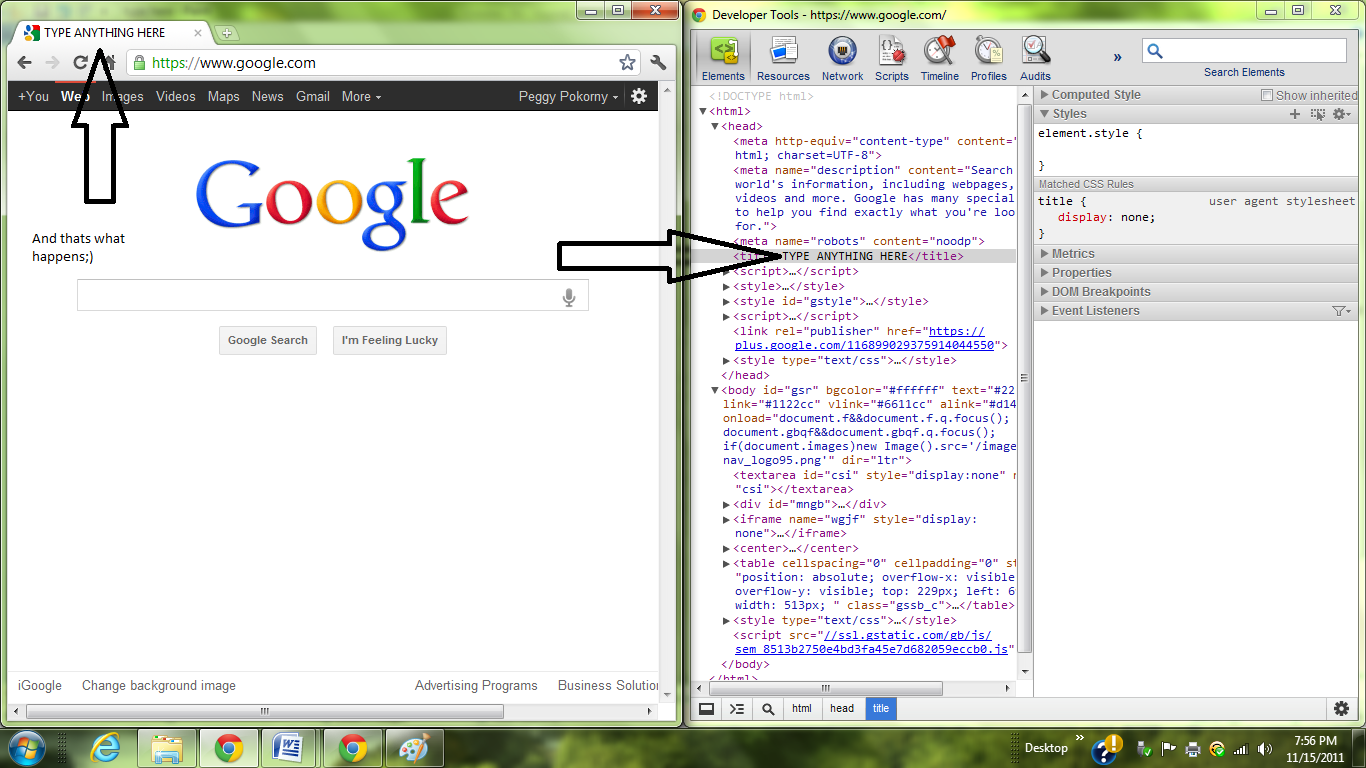
Task: Open the Audits panel icon
Action: [1035, 59]
